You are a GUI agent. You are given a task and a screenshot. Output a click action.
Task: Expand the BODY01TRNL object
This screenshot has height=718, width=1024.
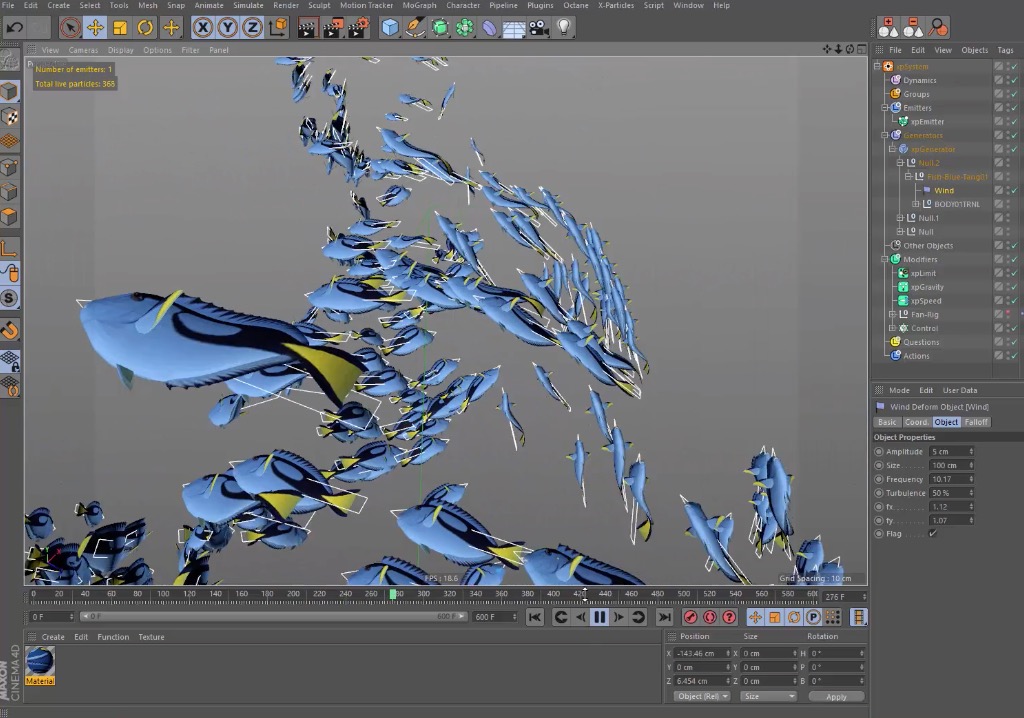point(914,203)
